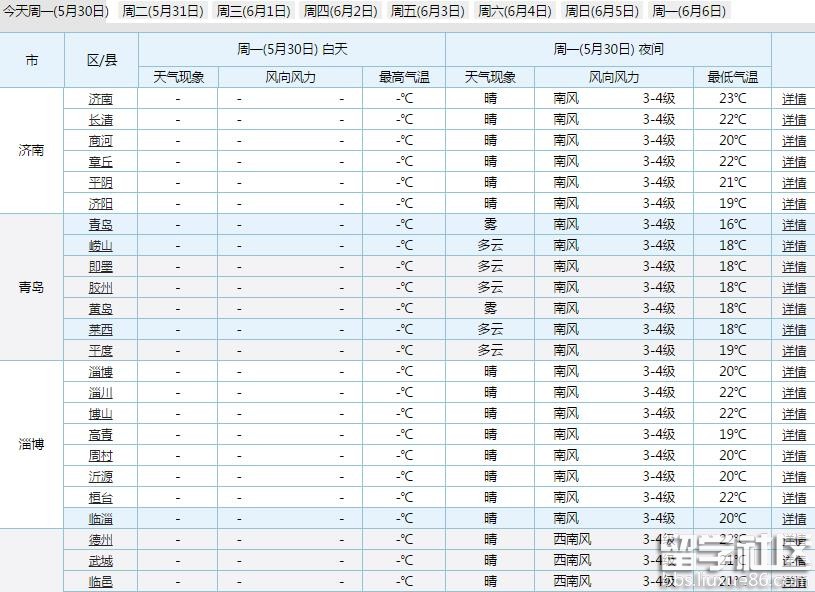Open 详情 for the 商河 row
This screenshot has height=592, width=815.
click(794, 141)
